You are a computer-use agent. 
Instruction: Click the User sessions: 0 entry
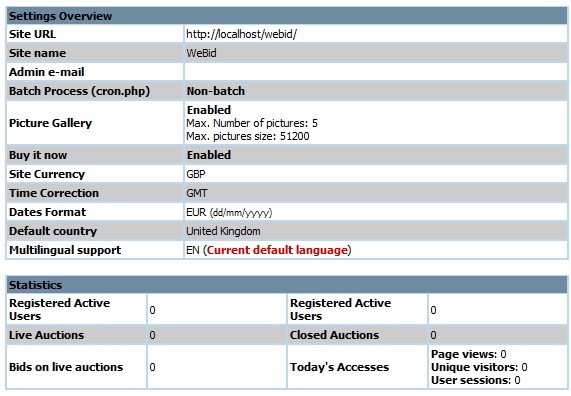tap(476, 380)
